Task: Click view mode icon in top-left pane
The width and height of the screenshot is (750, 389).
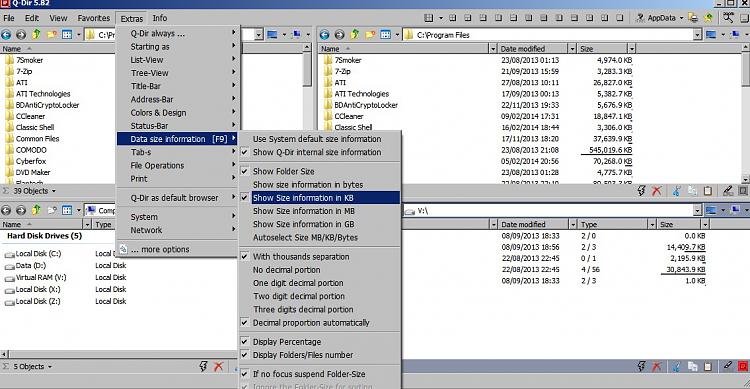Action: (x=67, y=34)
